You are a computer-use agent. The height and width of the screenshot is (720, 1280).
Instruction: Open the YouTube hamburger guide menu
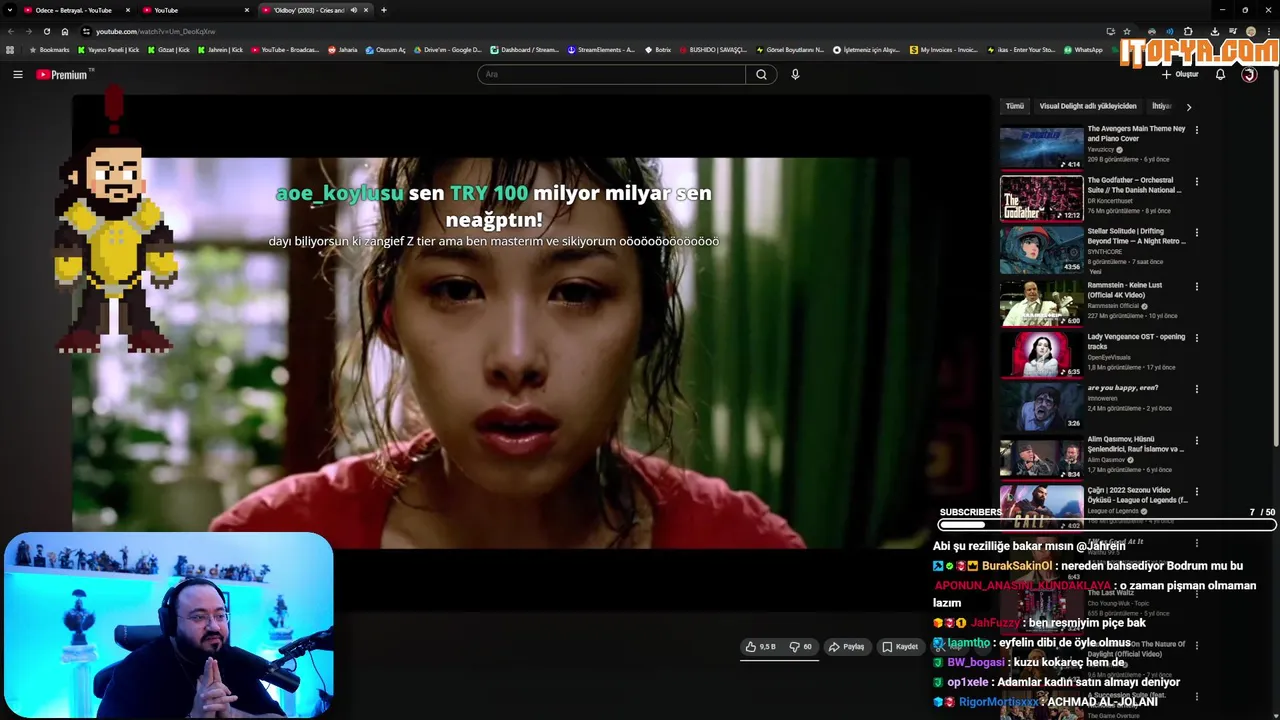tap(17, 74)
